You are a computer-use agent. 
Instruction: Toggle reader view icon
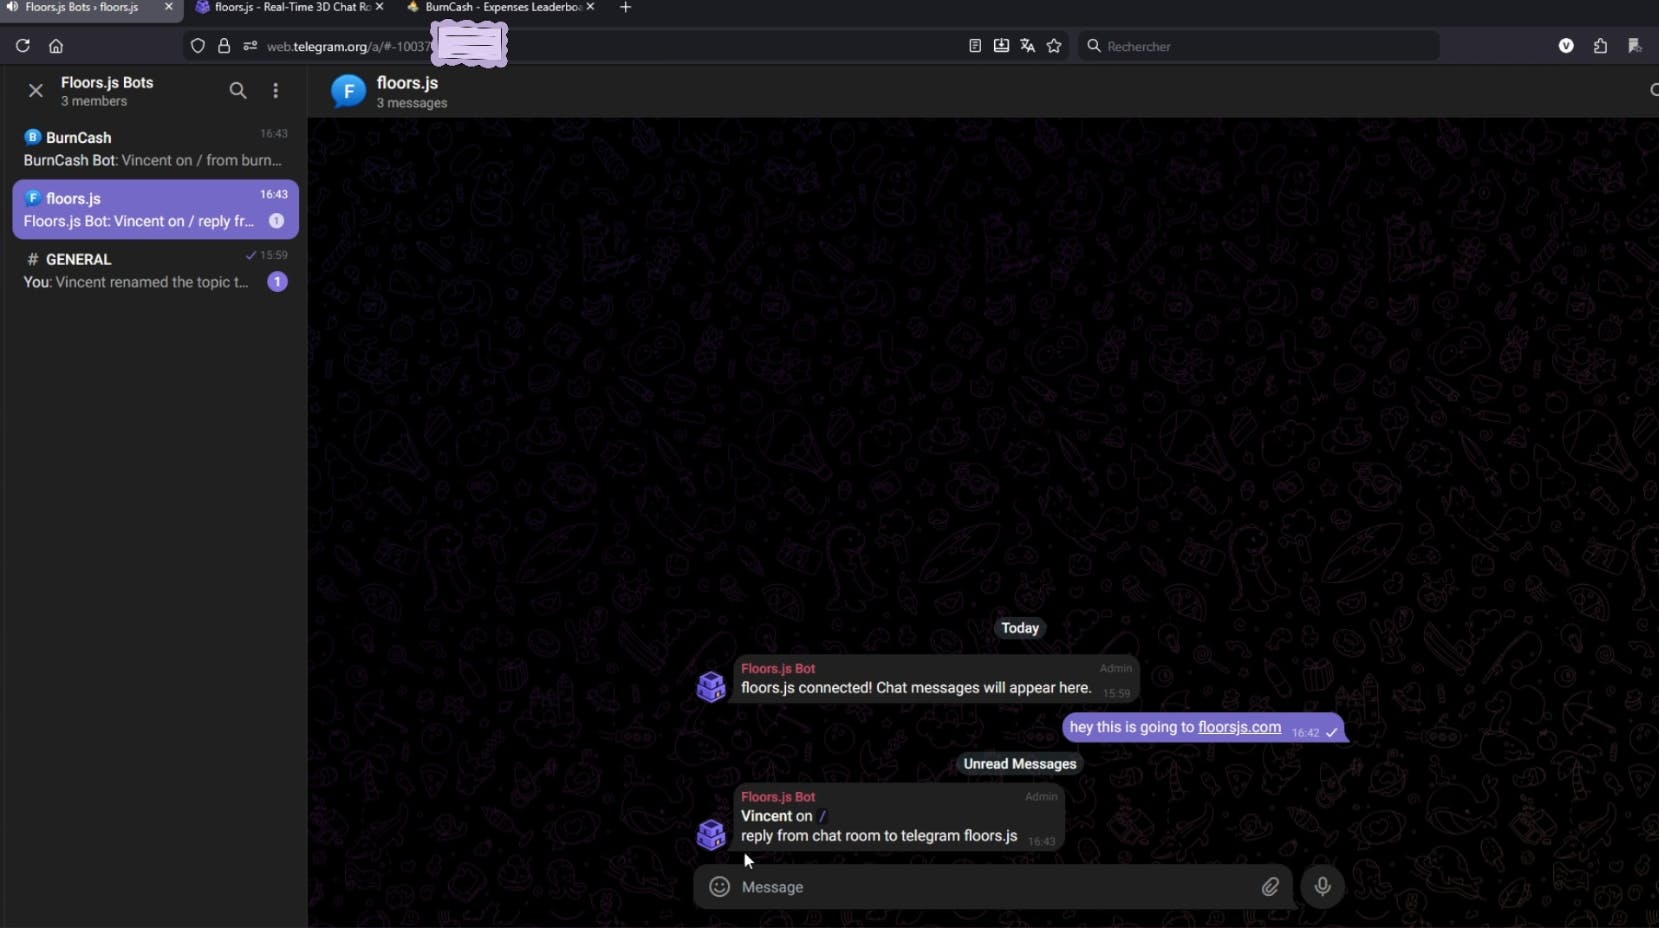click(x=975, y=46)
